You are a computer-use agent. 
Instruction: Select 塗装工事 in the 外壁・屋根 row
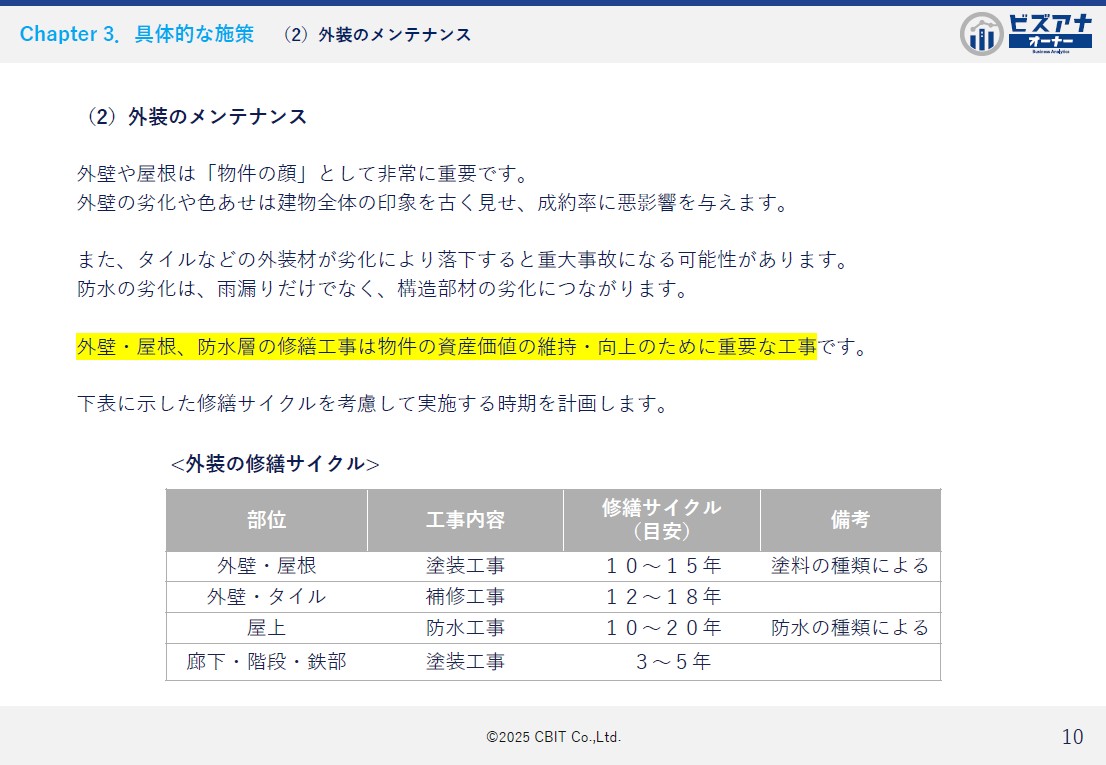[x=466, y=565]
